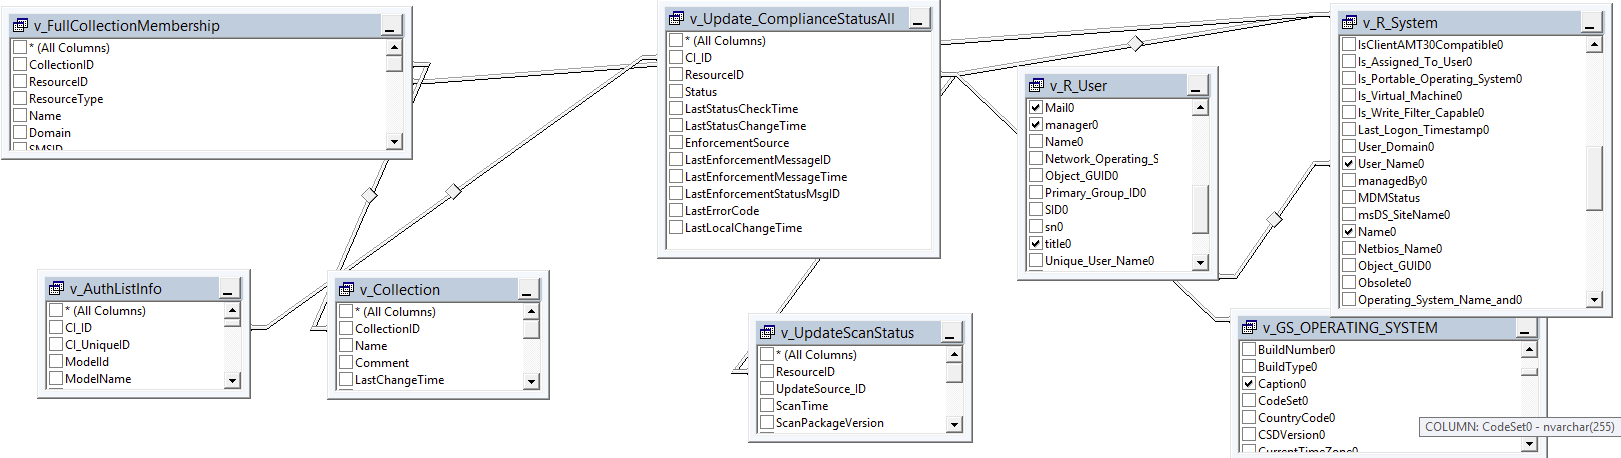This screenshot has height=458, width=1621.
Task: Uncheck Caption0 in v_GS_OPERATING_SYSTEM
Action: point(1249,384)
